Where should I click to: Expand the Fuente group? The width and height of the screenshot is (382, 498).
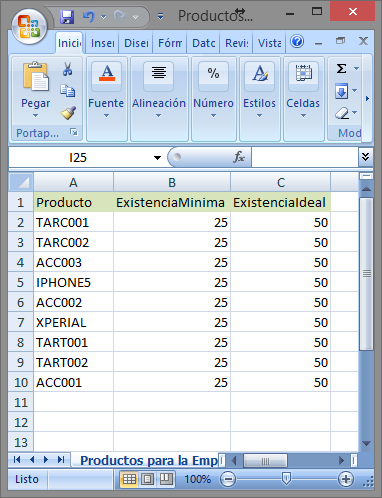pyautogui.click(x=106, y=99)
